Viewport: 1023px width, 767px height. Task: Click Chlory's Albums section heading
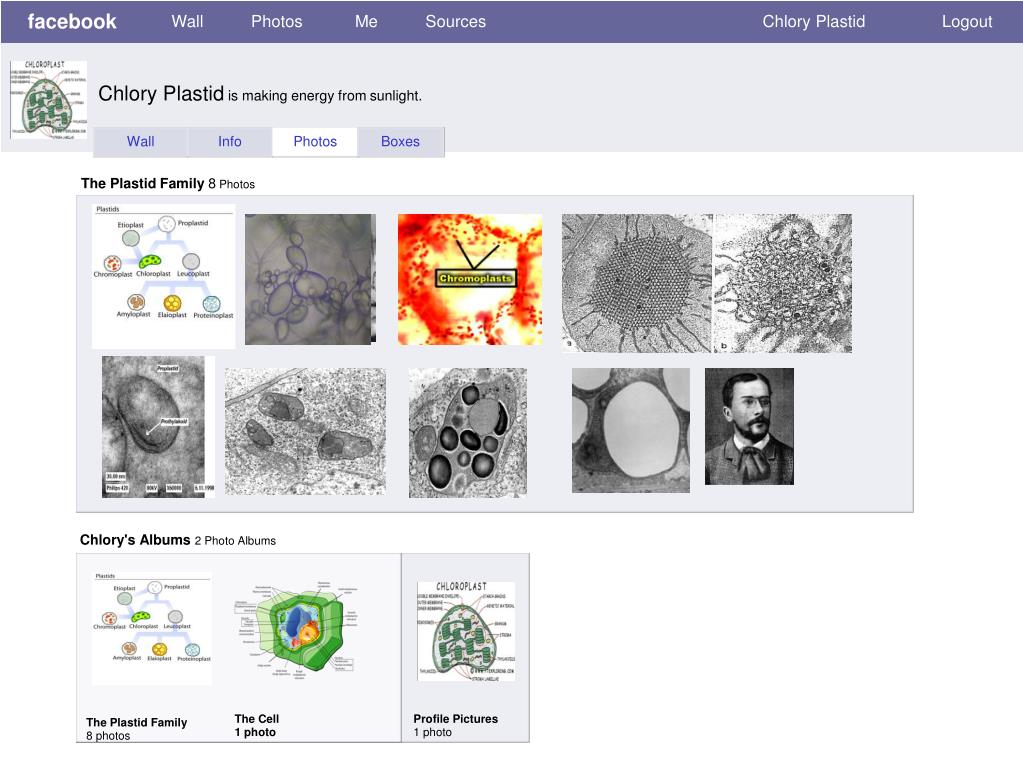[x=135, y=540]
